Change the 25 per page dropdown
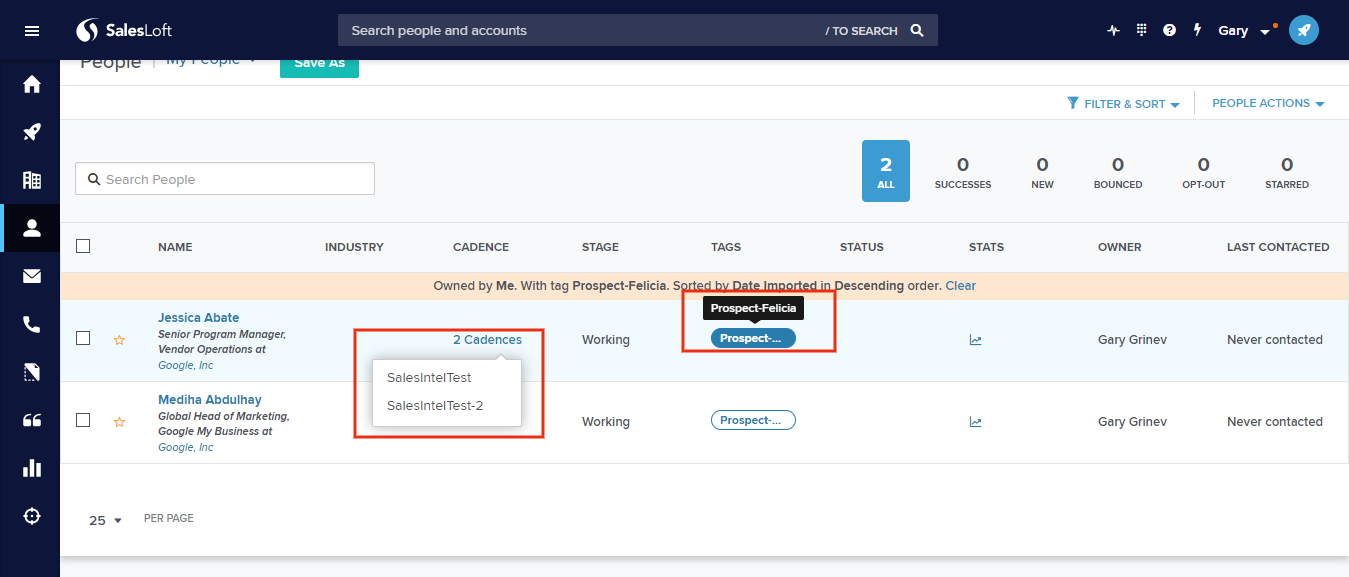 coord(105,520)
